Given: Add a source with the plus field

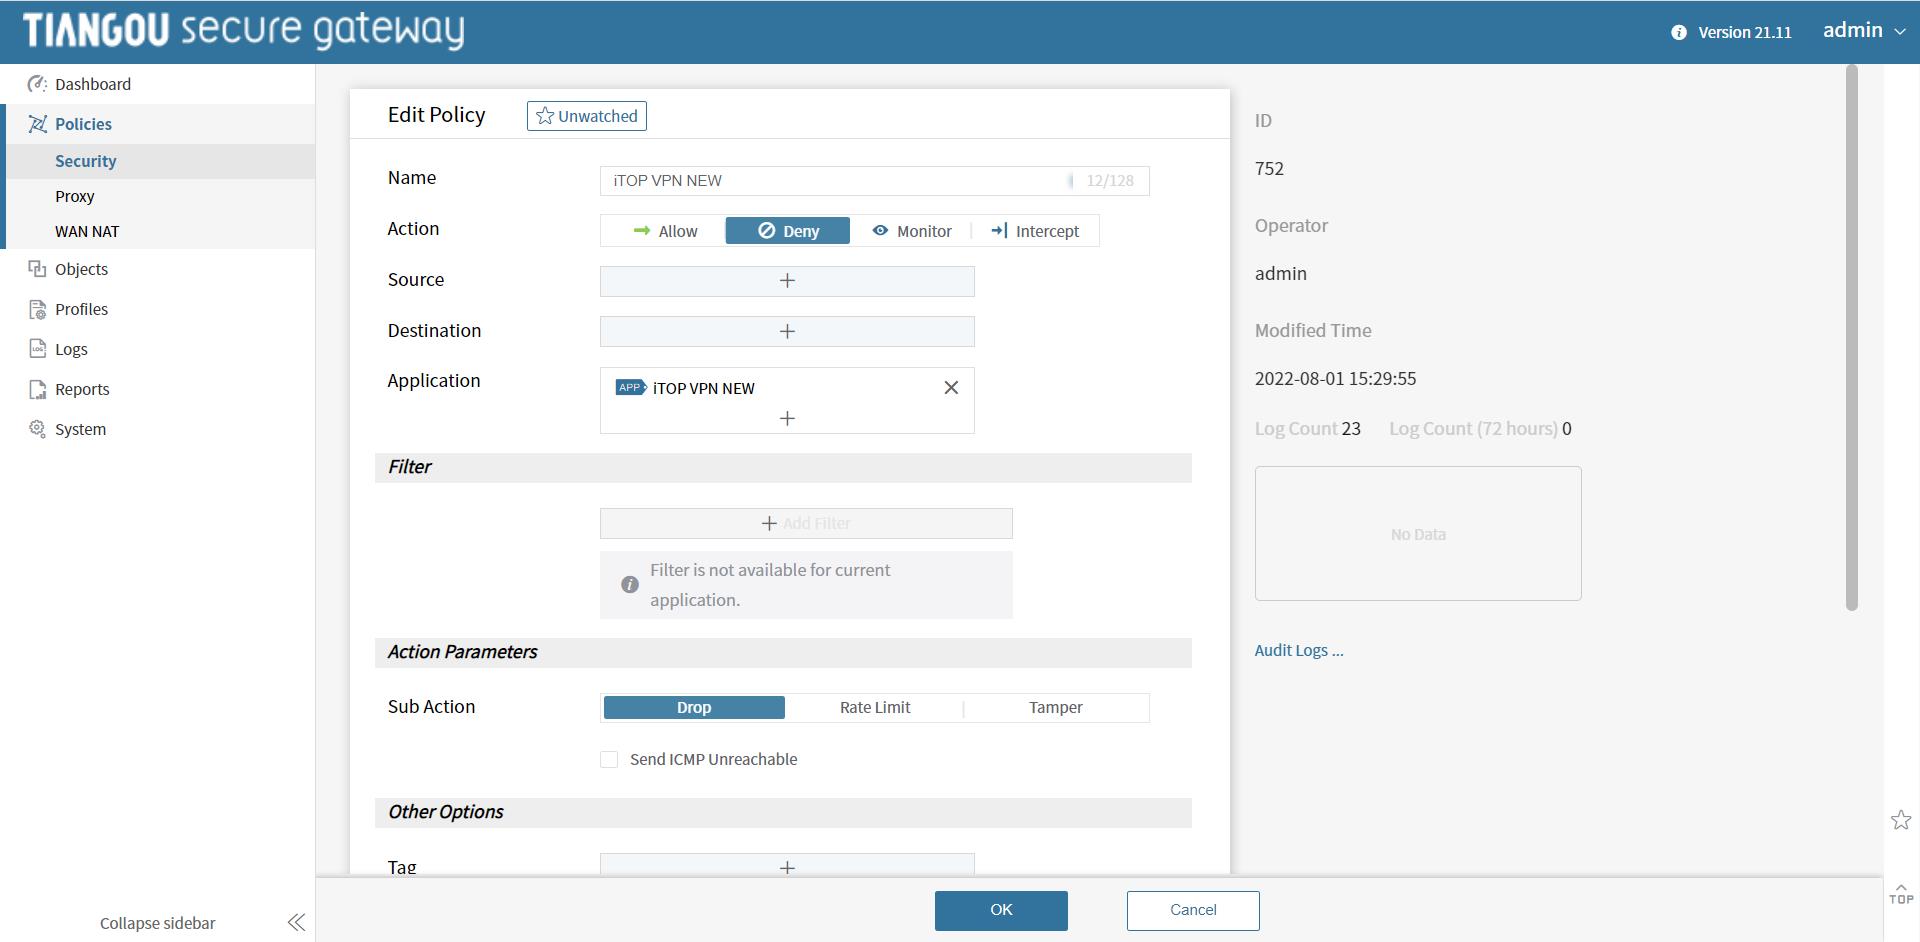Looking at the screenshot, I should point(787,281).
